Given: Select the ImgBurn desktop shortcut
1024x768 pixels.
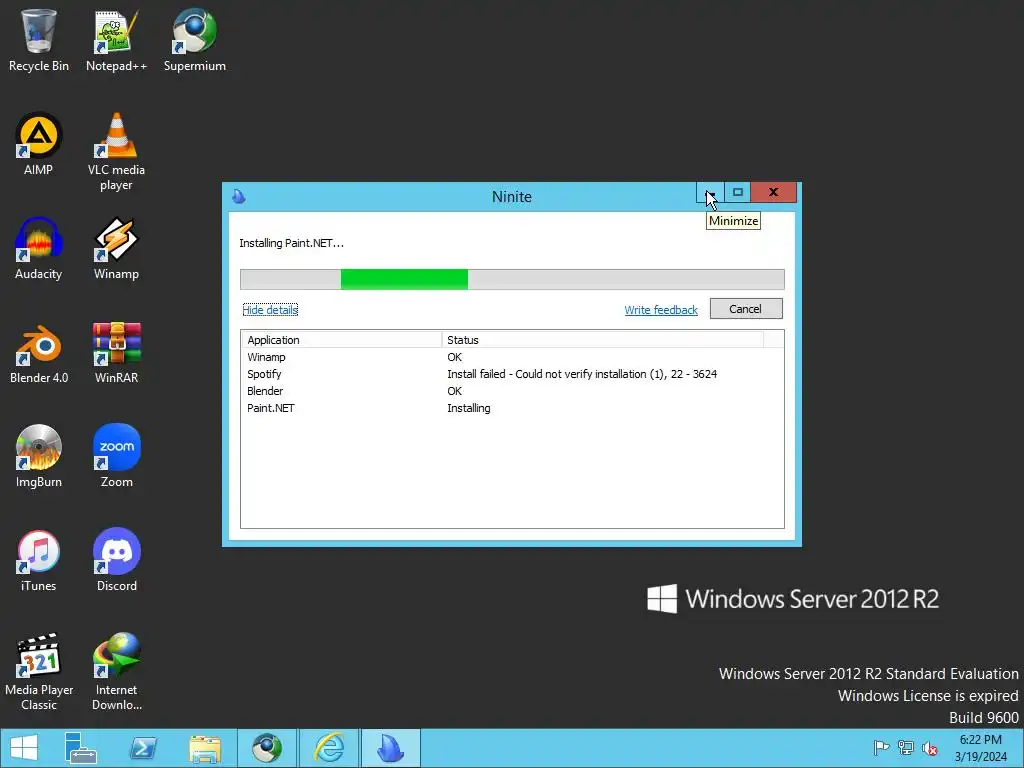Looking at the screenshot, I should tap(39, 456).
